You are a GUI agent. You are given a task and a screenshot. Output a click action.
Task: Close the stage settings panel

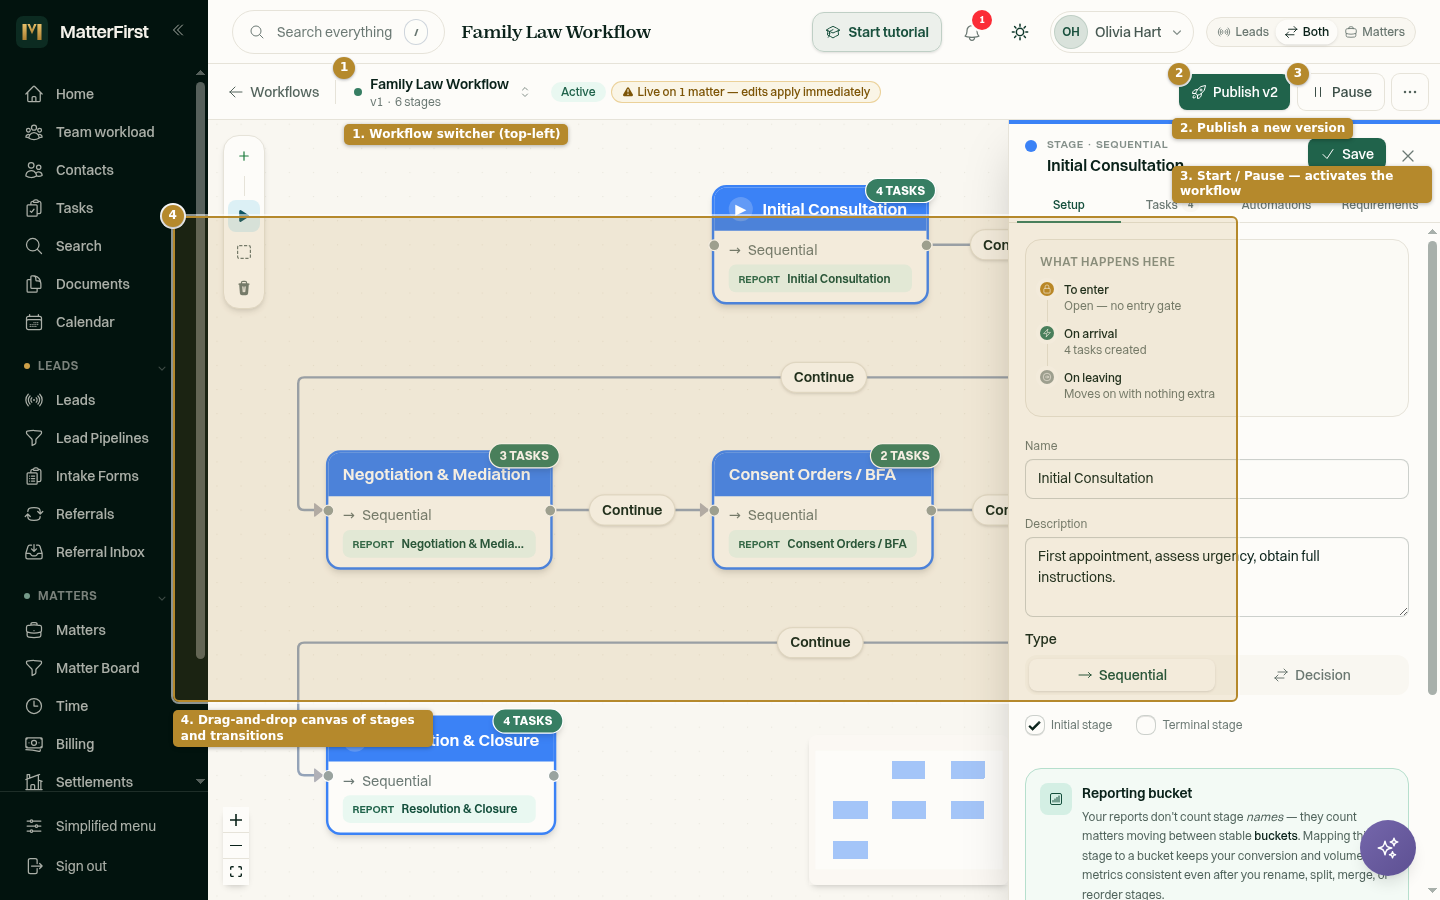(1408, 156)
